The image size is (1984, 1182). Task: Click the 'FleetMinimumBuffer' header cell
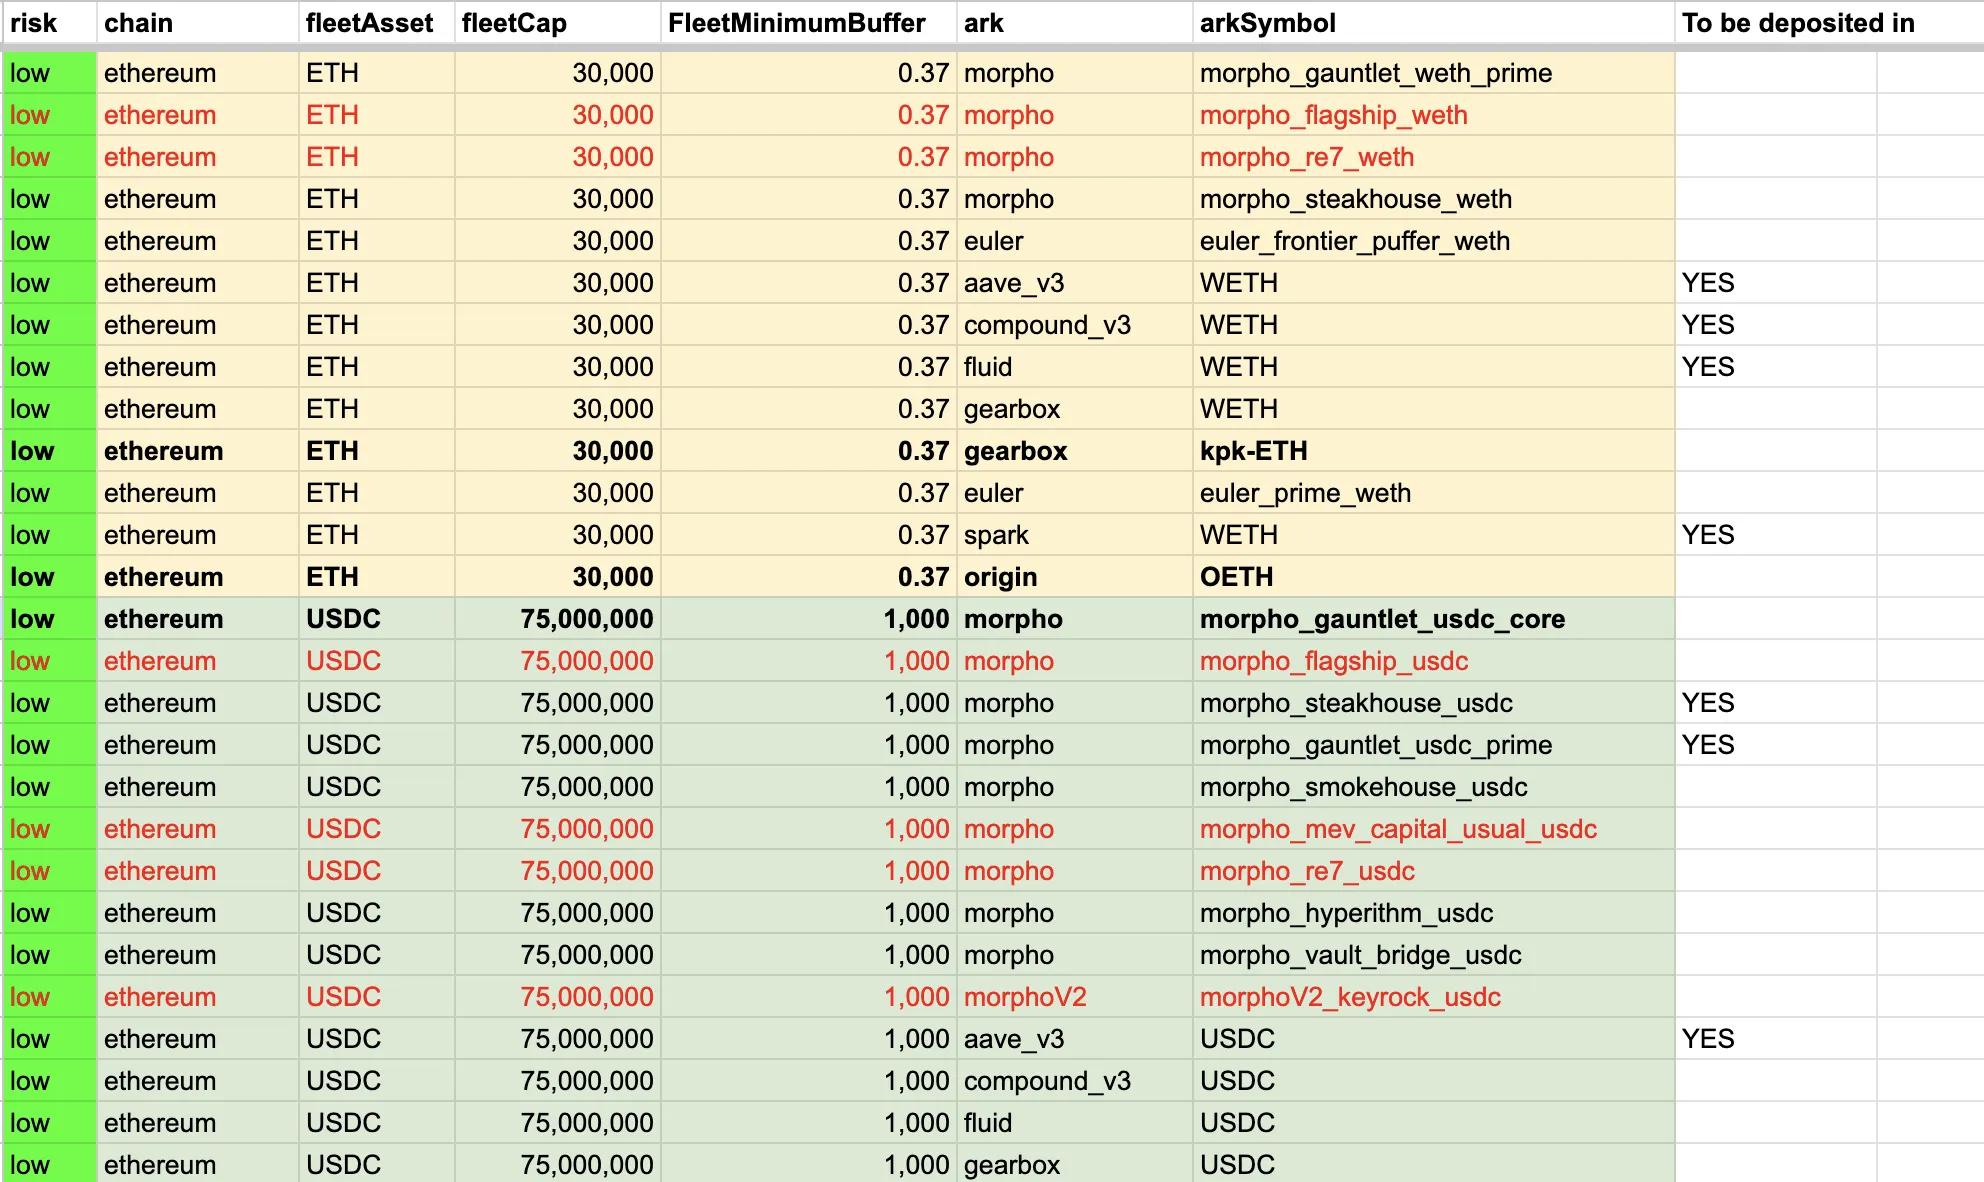coord(796,23)
